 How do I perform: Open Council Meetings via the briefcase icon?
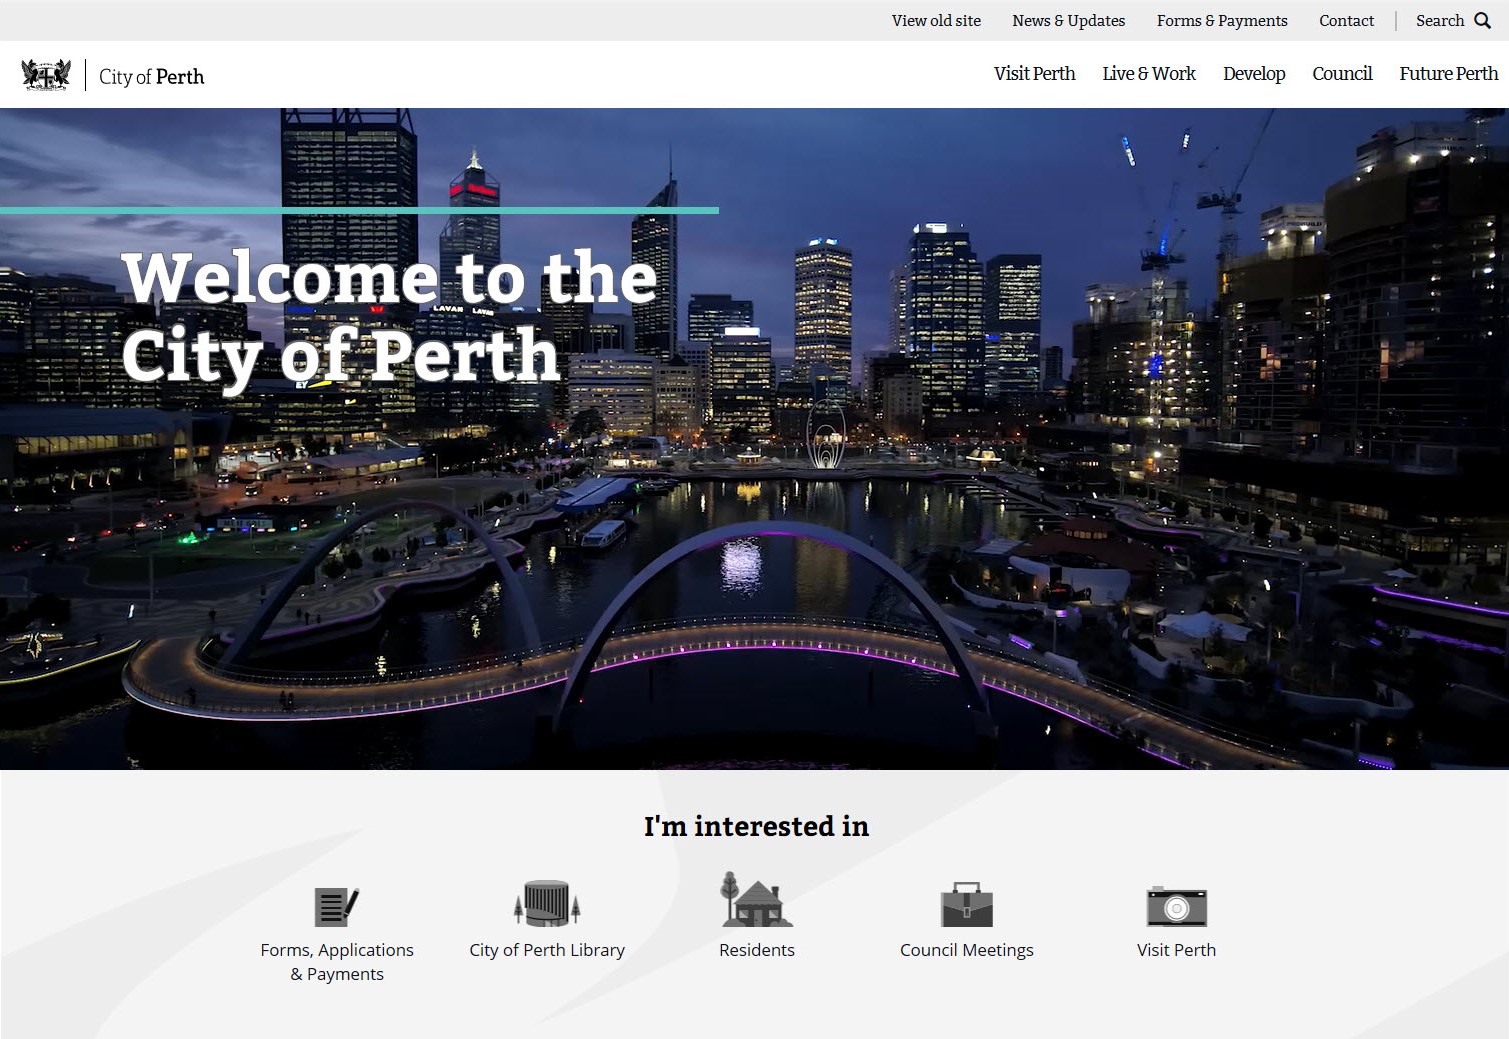tap(966, 905)
